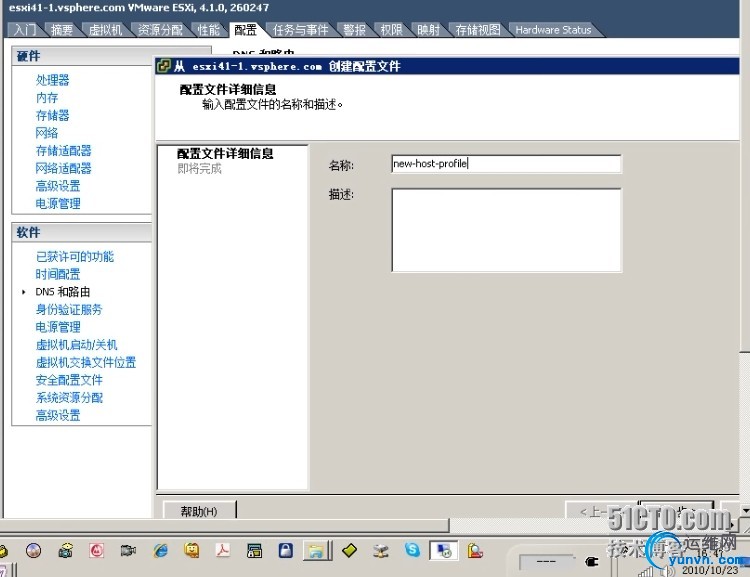Open 网络 under hardware
Screen dimensions: 750x577
coord(46,133)
